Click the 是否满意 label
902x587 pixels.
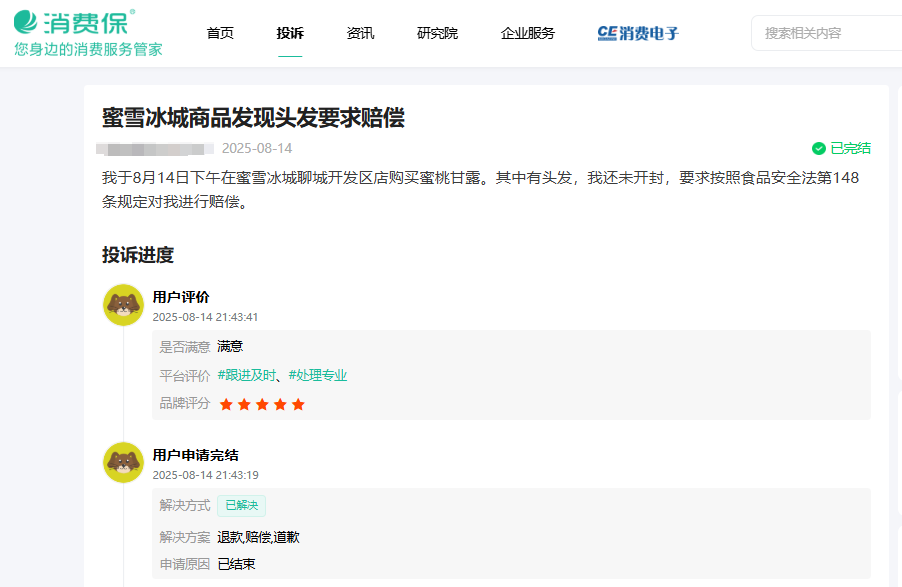185,347
